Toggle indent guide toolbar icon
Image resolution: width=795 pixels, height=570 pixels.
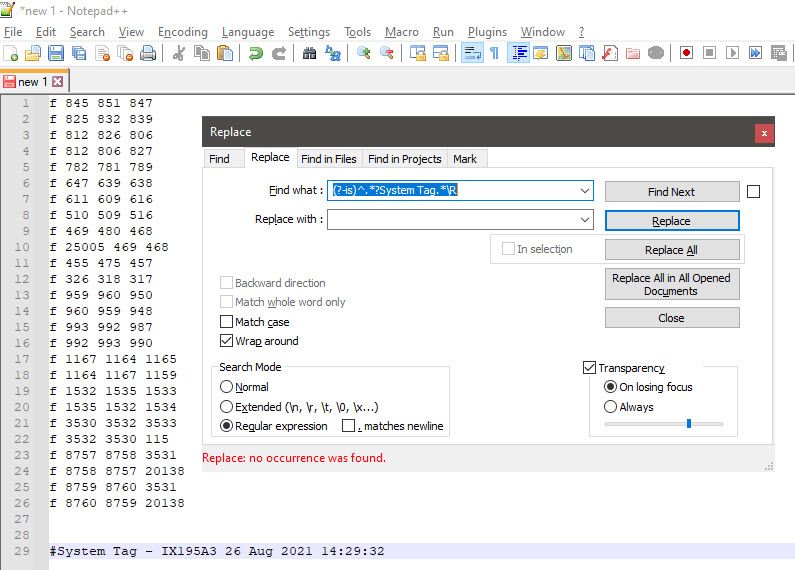point(519,53)
